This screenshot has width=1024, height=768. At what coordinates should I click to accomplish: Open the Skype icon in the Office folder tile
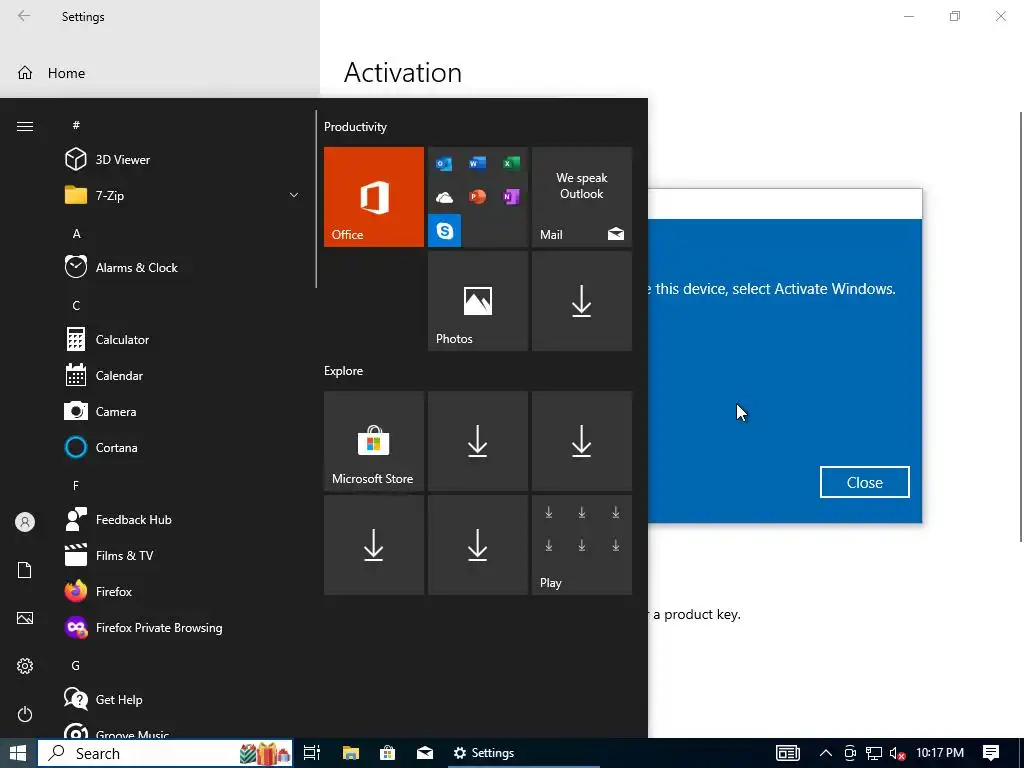coord(445,231)
